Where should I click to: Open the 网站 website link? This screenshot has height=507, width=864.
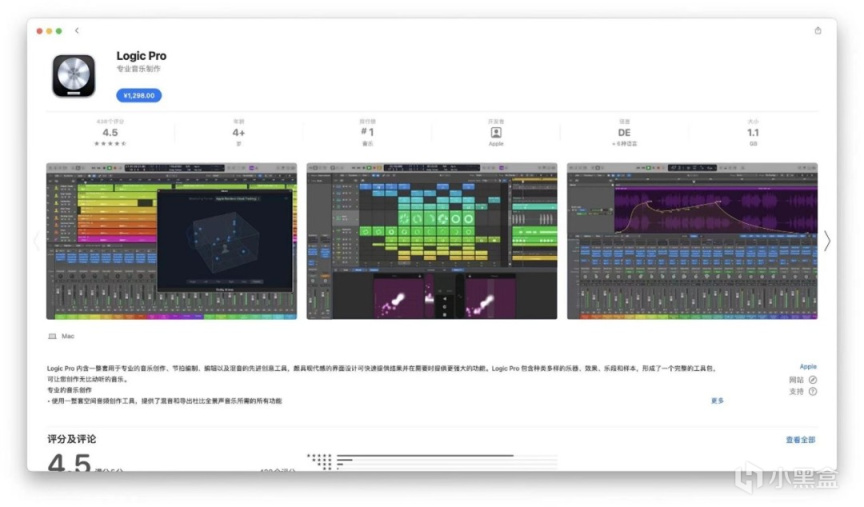click(x=803, y=380)
